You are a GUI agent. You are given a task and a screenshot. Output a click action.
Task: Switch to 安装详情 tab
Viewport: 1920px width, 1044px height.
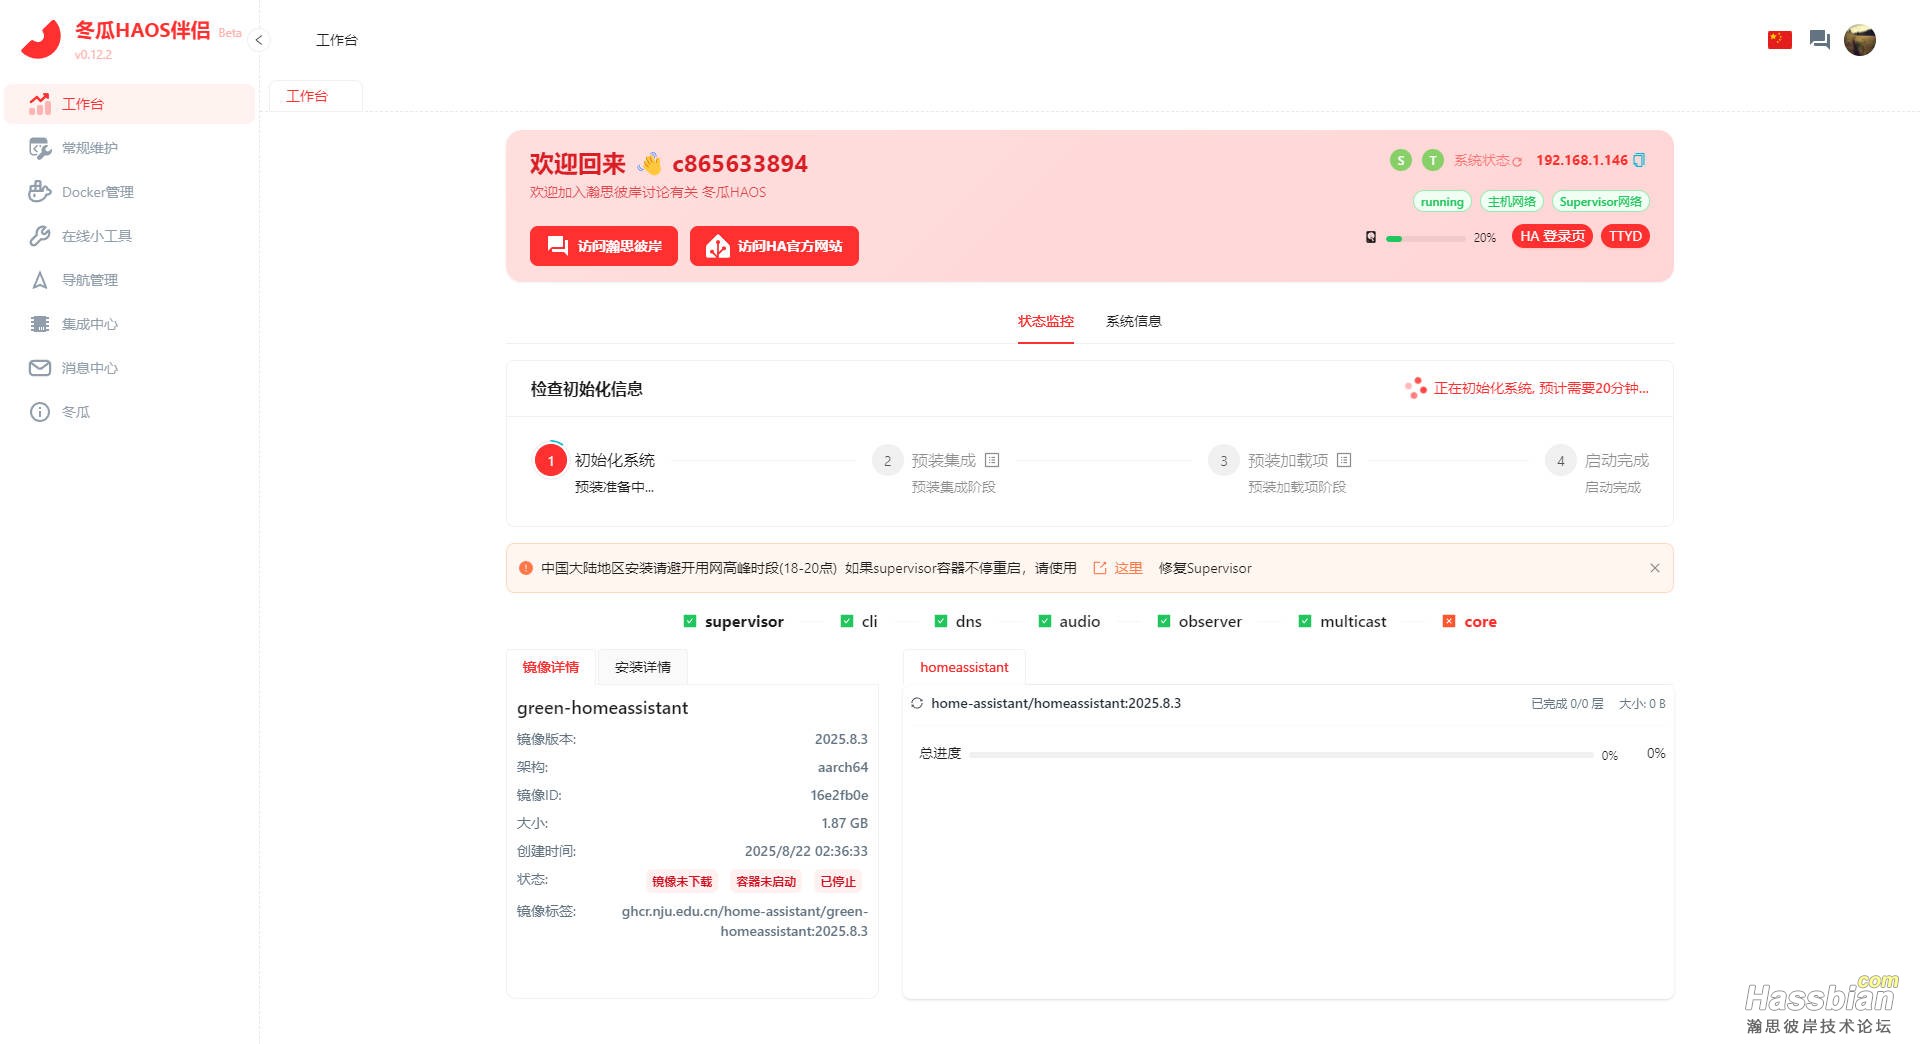pyautogui.click(x=643, y=667)
